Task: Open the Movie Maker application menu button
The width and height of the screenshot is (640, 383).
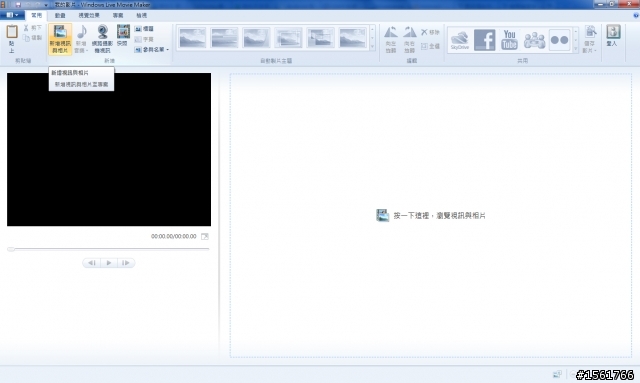Action: 12,15
